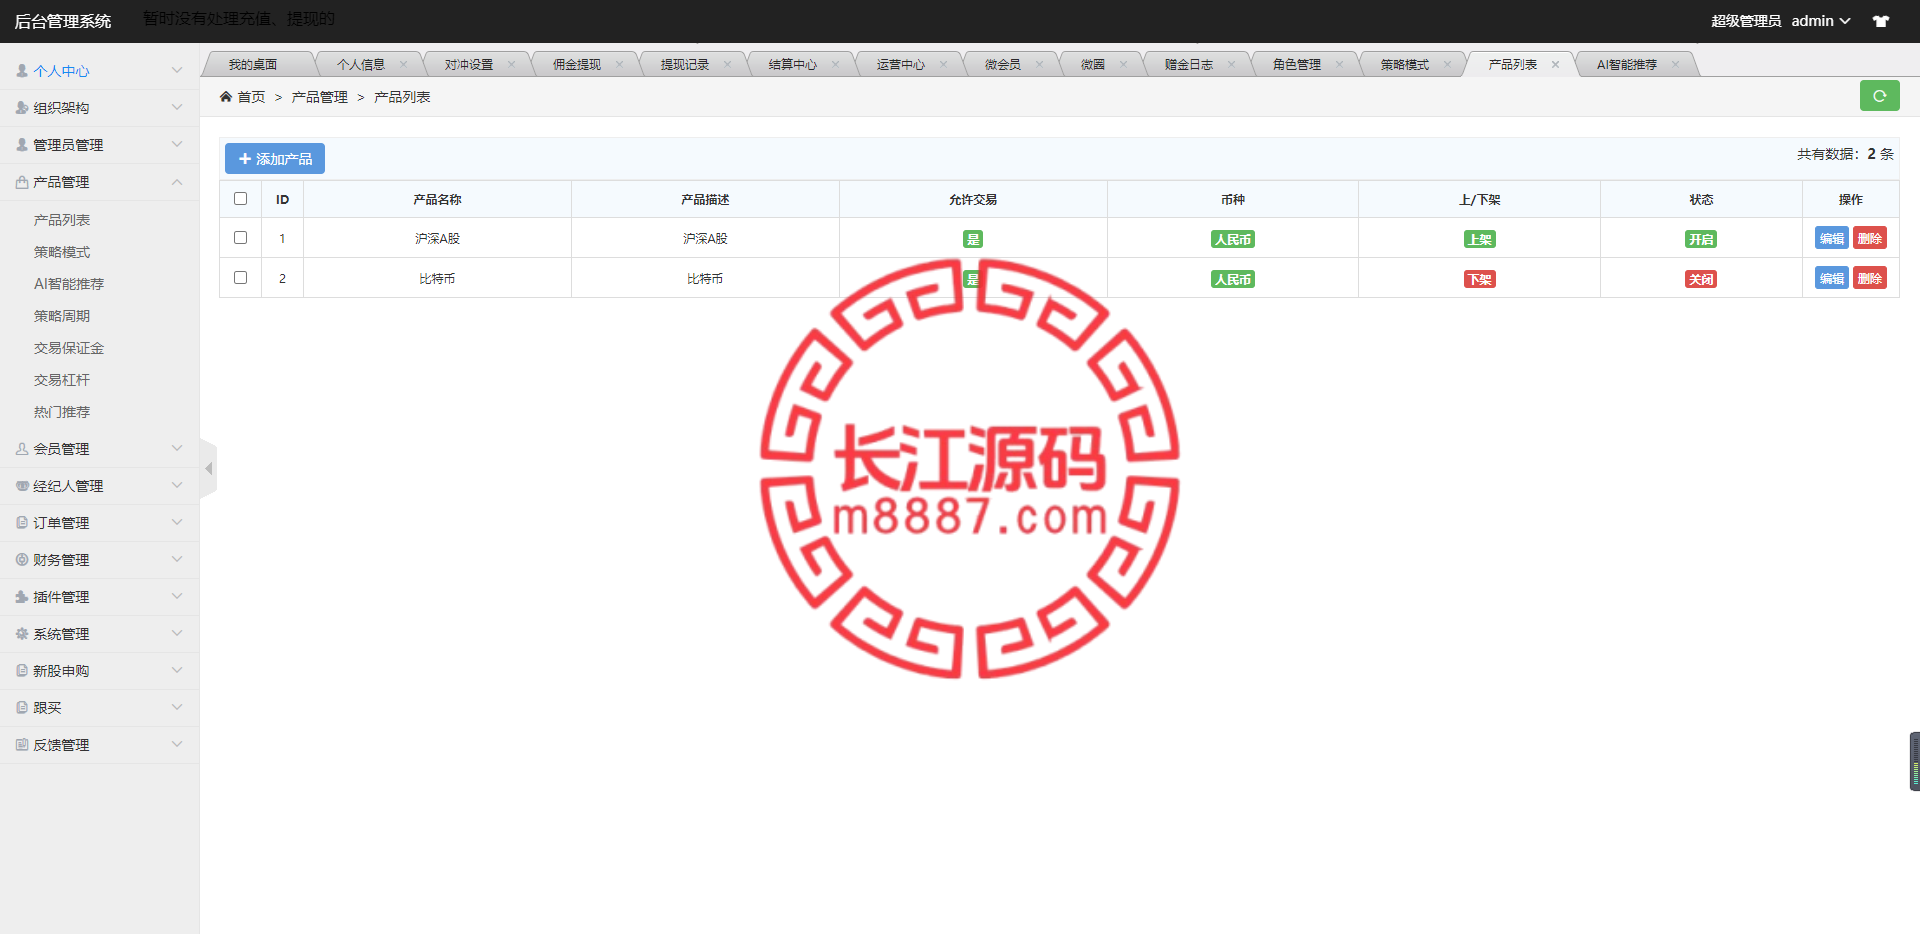The image size is (1920, 934).
Task: Toggle 开启 state for 沪深A股
Action: [1701, 239]
